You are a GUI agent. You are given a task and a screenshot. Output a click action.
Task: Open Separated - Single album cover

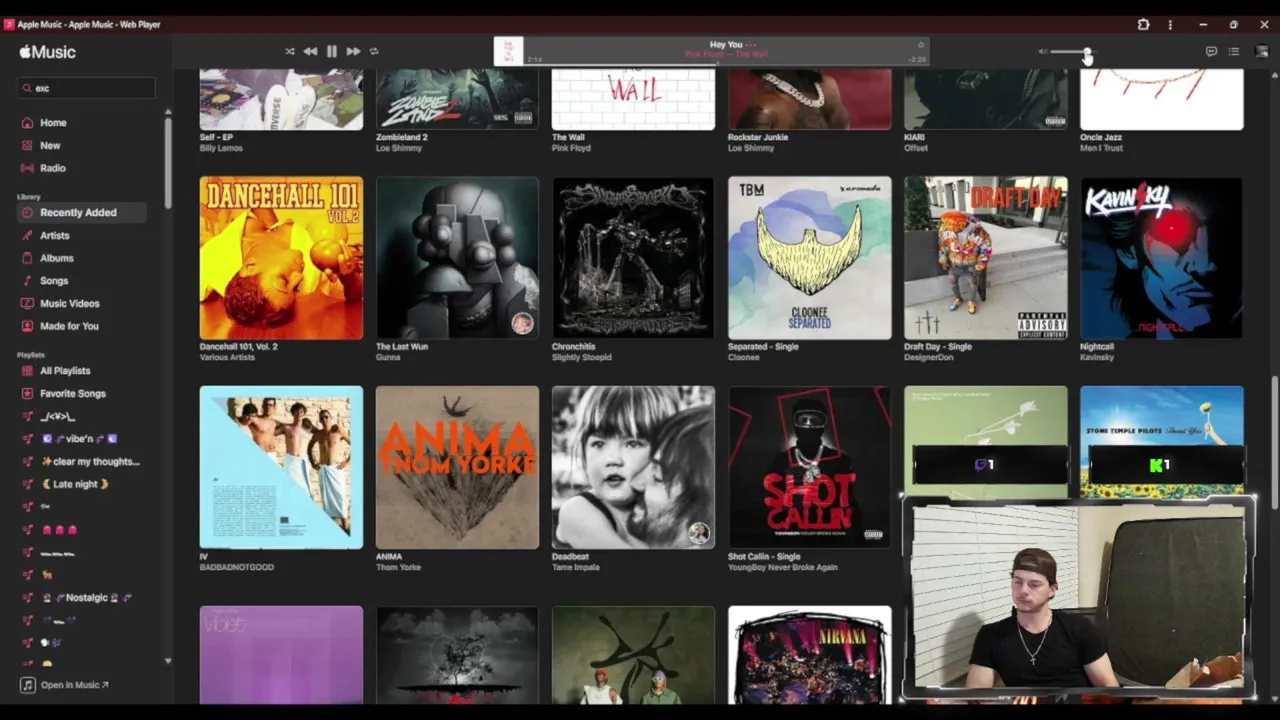tap(809, 258)
